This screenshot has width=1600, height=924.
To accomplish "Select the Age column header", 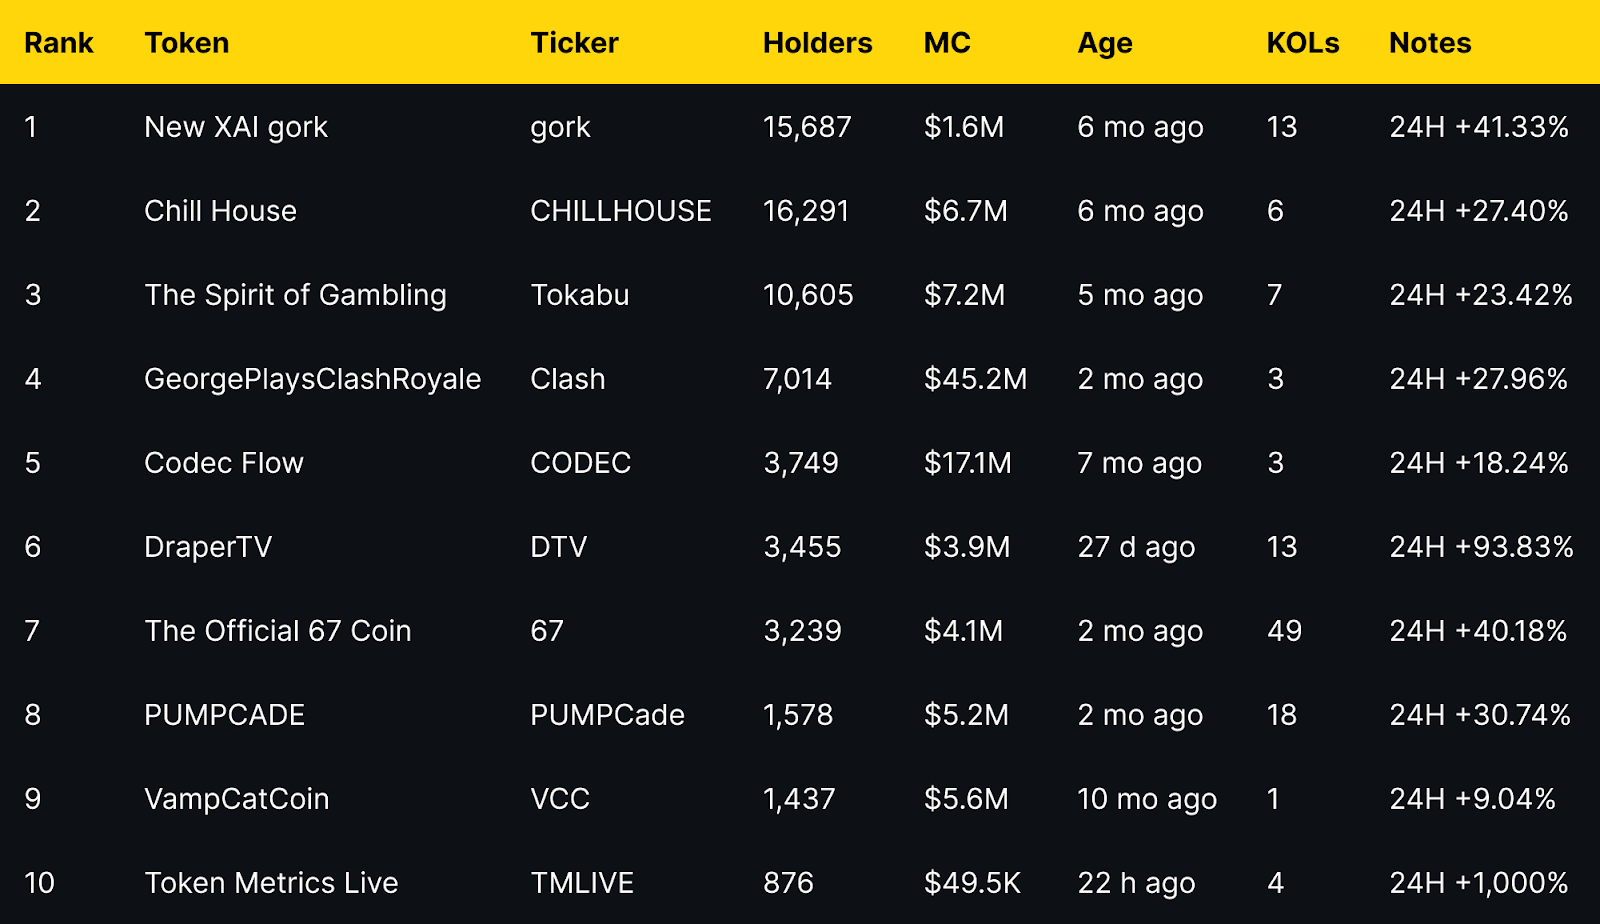I will tap(1105, 44).
